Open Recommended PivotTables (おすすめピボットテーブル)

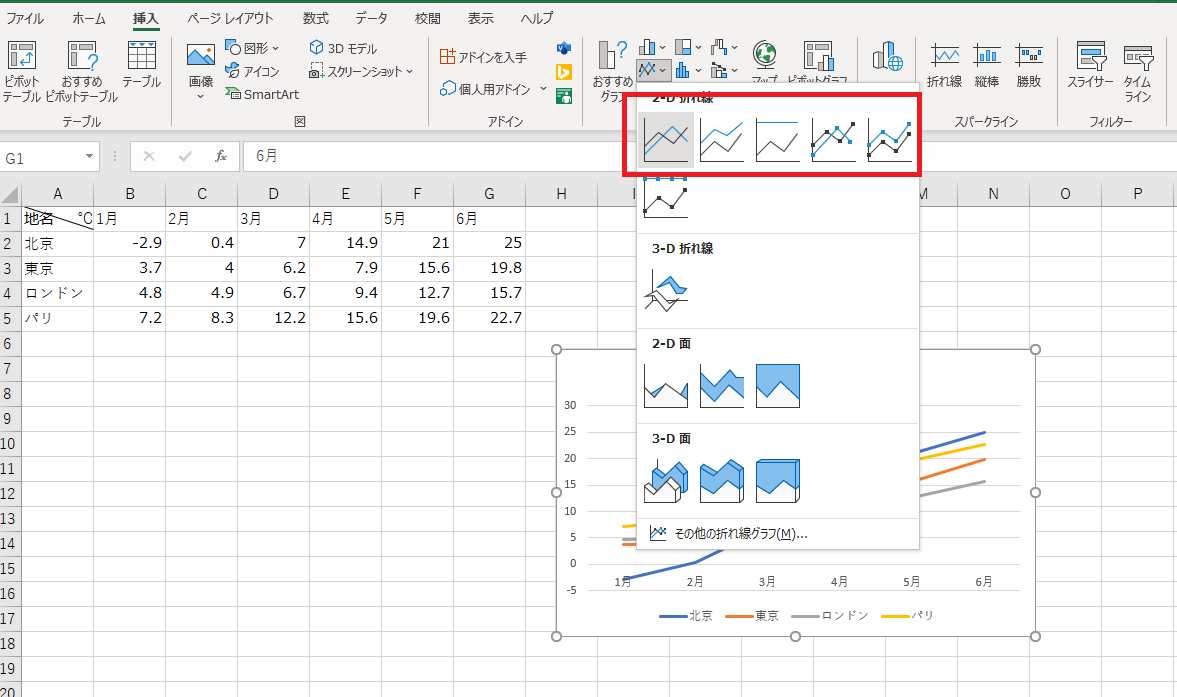pyautogui.click(x=82, y=72)
